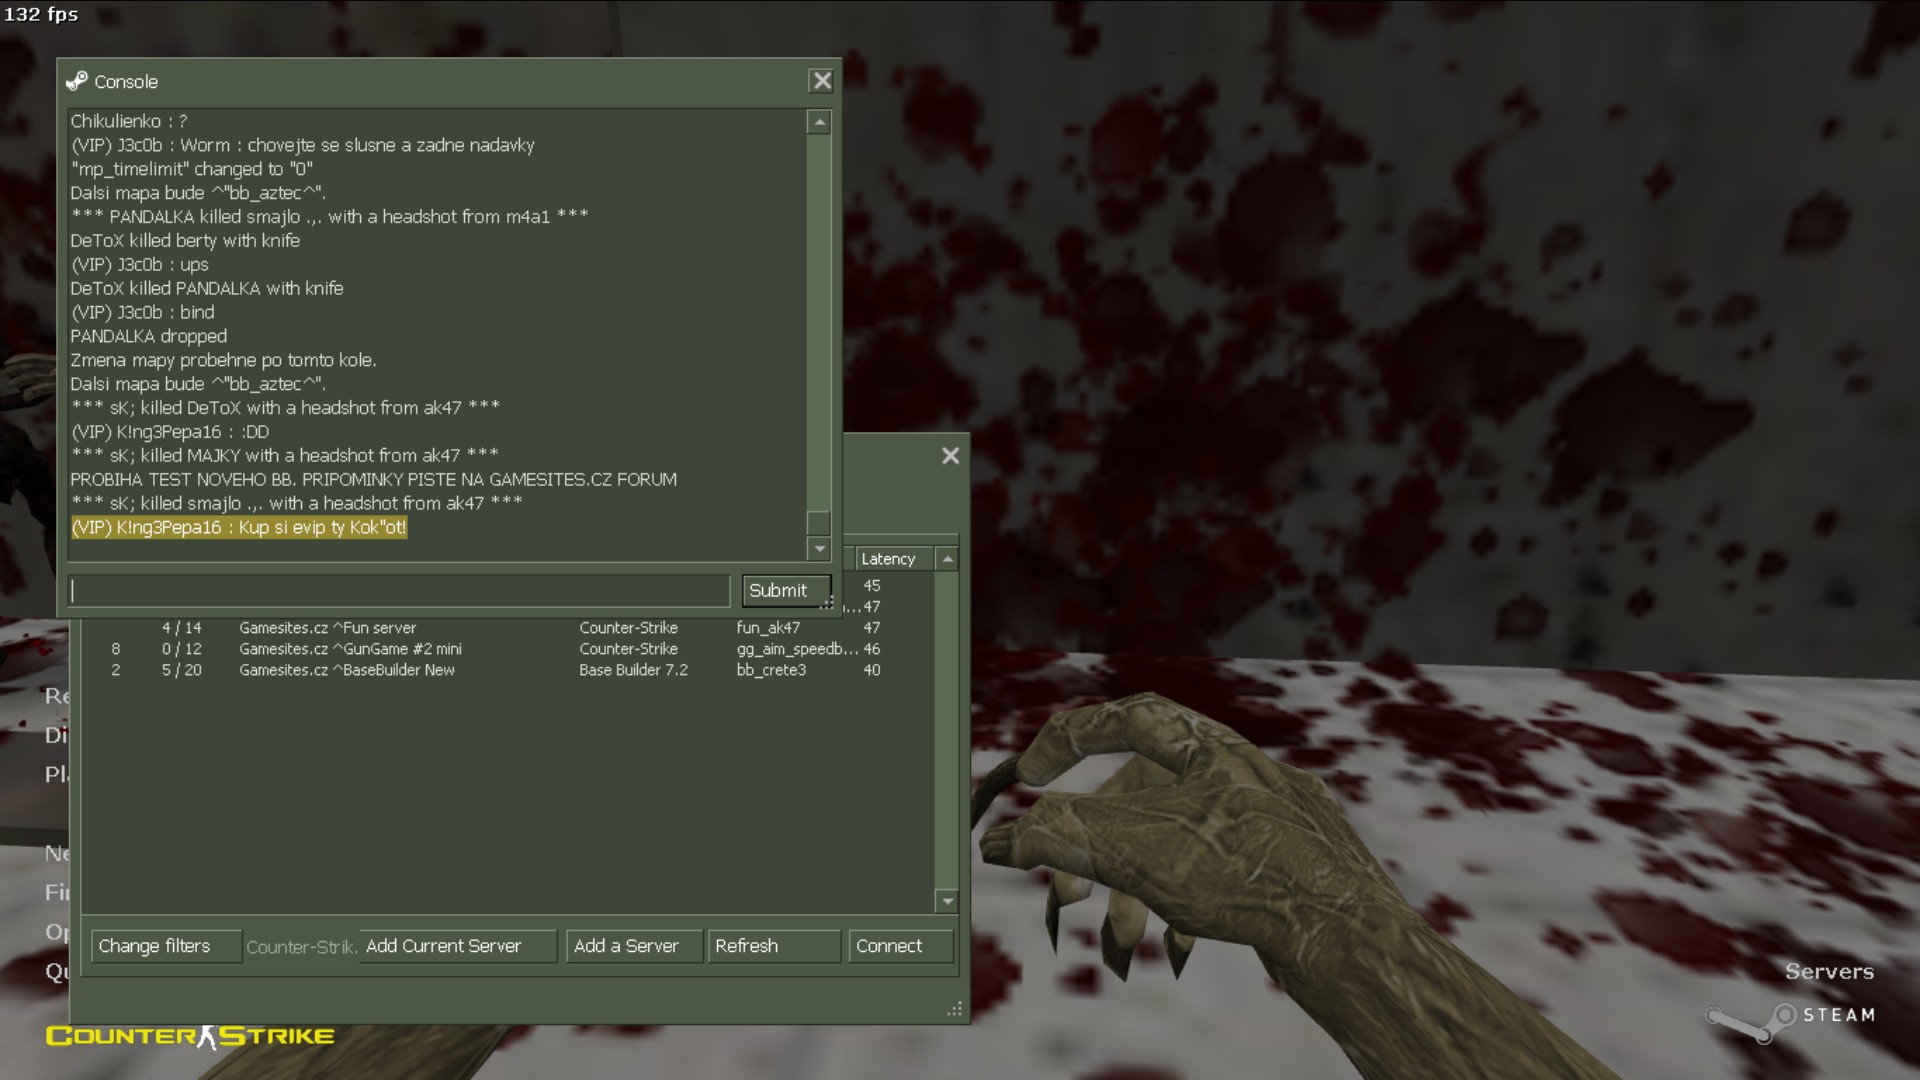Click the Counter-Strik. filter status label
Screen dimensions: 1920x1080
[300, 947]
